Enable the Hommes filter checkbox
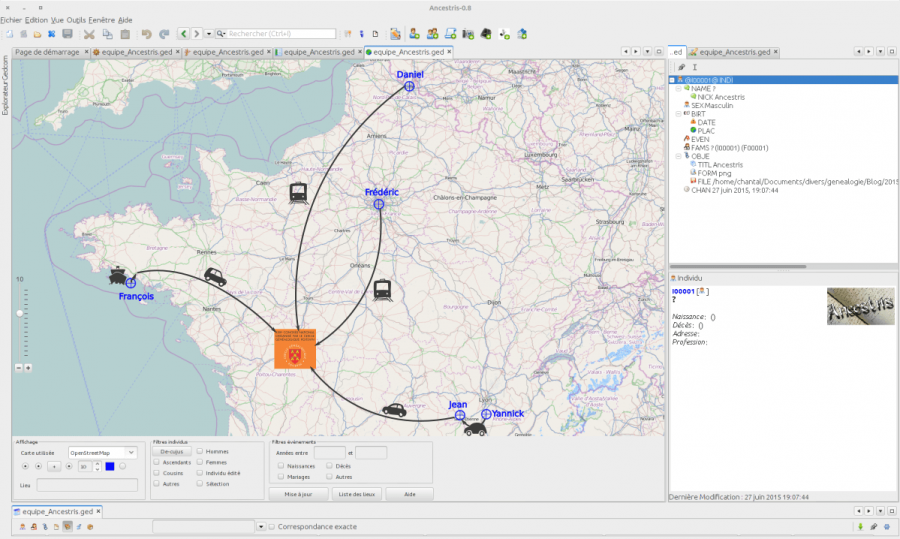 click(200, 451)
